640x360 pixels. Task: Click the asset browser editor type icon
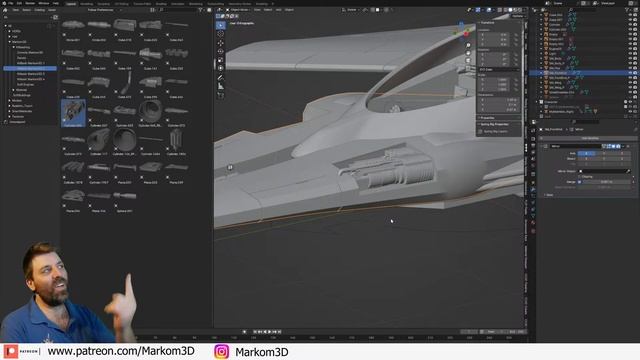pos(5,10)
